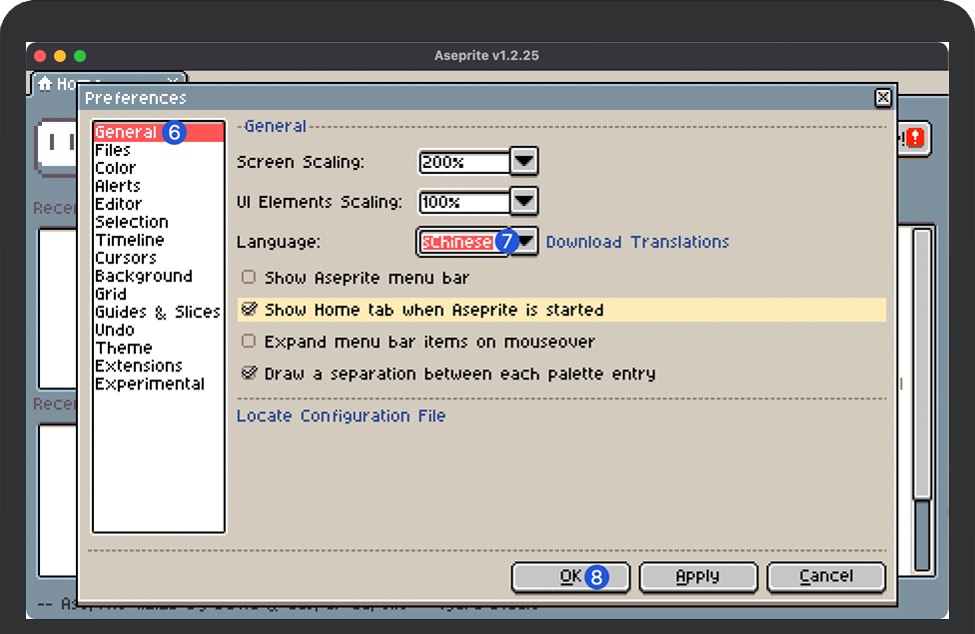Confirm preferences with the OK button
This screenshot has width=975, height=634.
(x=571, y=577)
